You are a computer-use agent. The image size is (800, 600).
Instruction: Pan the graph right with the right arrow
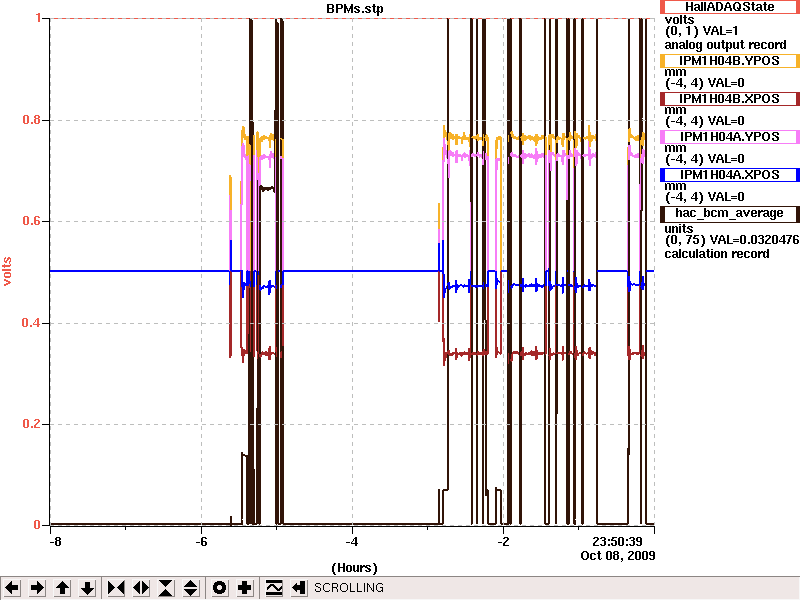click(x=37, y=588)
